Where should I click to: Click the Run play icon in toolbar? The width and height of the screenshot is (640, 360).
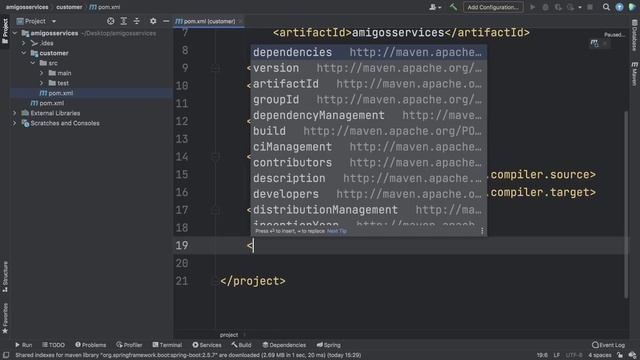click(x=532, y=7)
